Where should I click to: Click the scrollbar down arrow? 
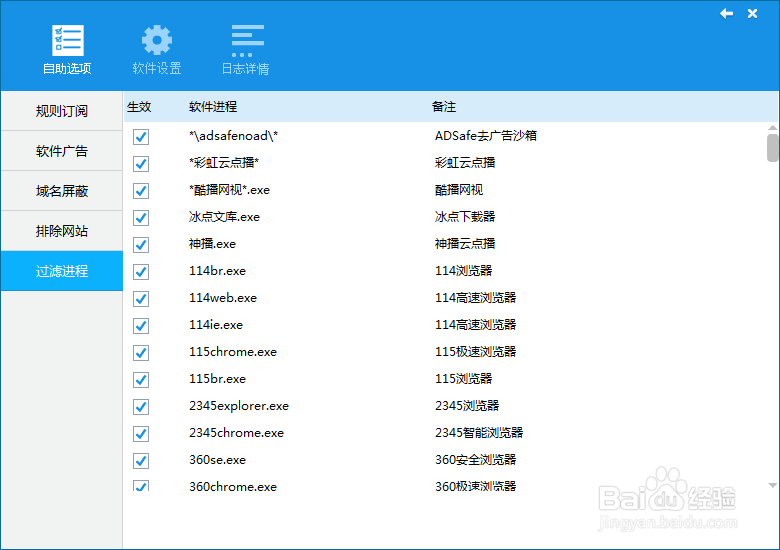[773, 485]
